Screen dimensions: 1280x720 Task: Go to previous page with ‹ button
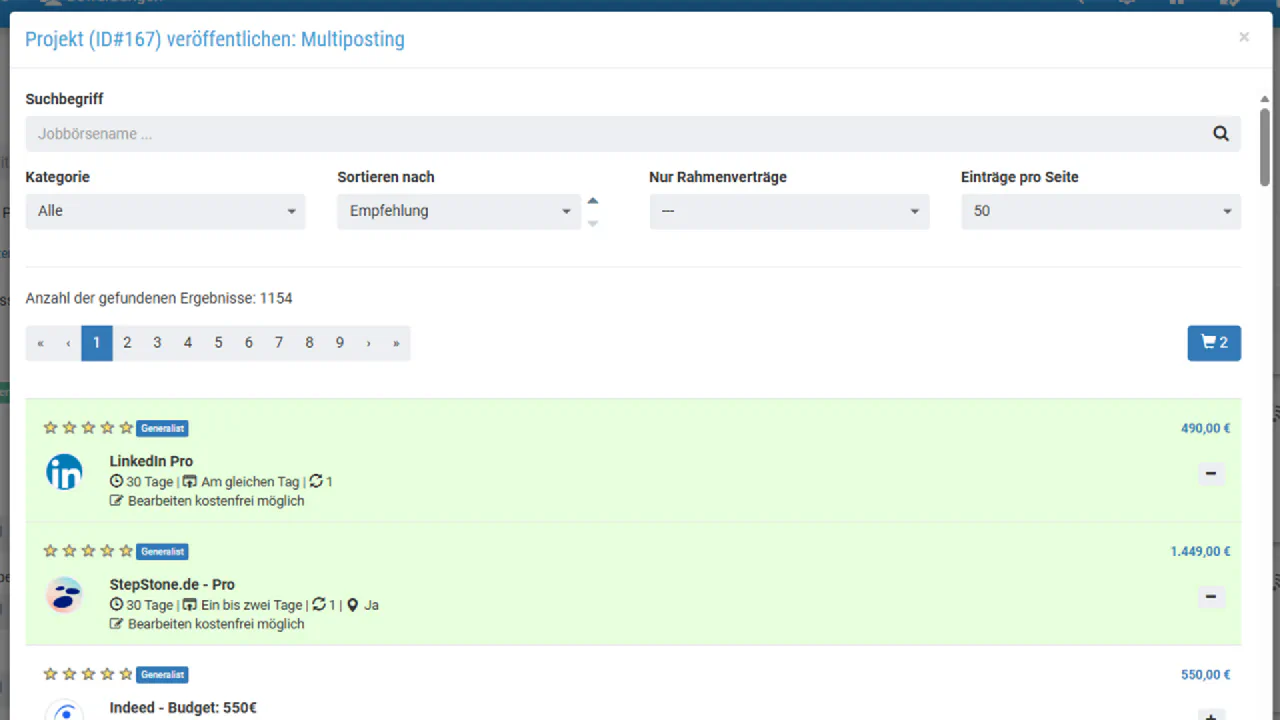[x=68, y=343]
